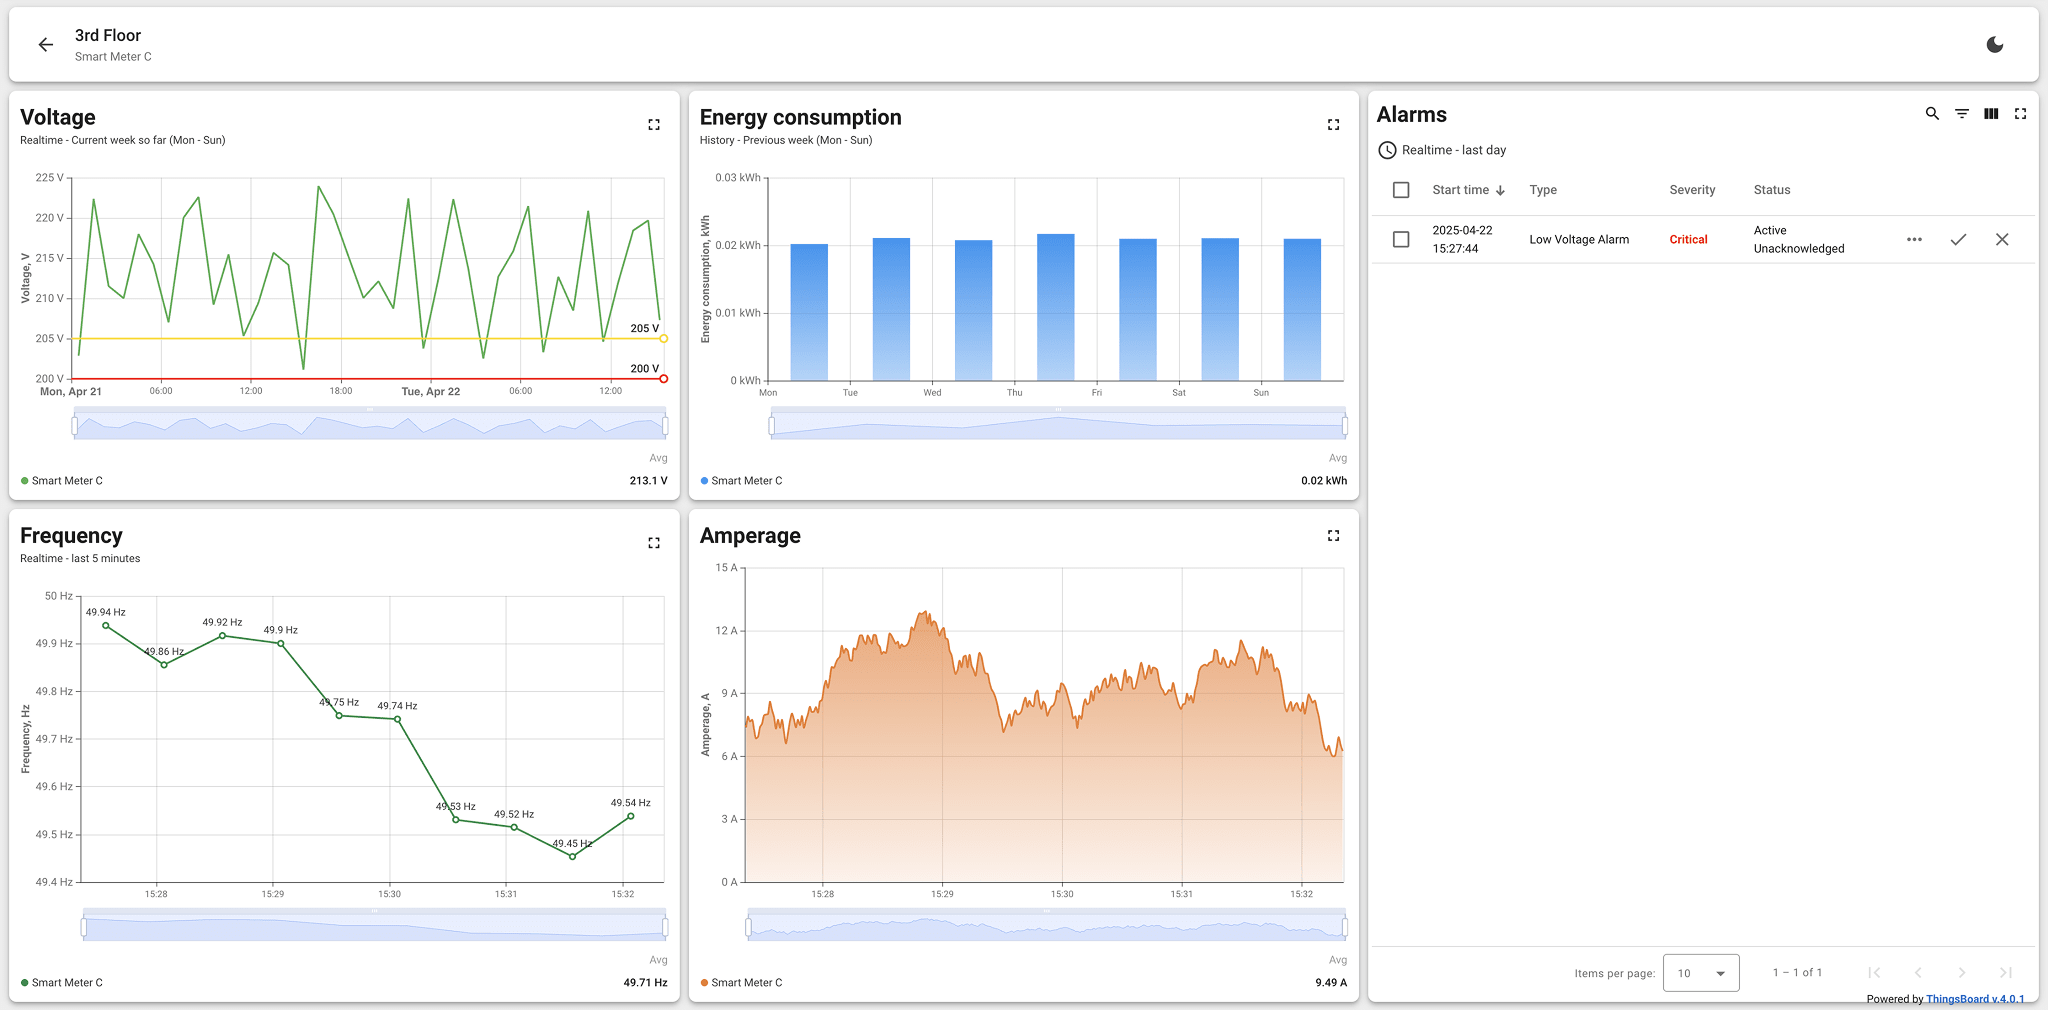Click the Voltage chart zoom slider left handle

click(x=75, y=427)
